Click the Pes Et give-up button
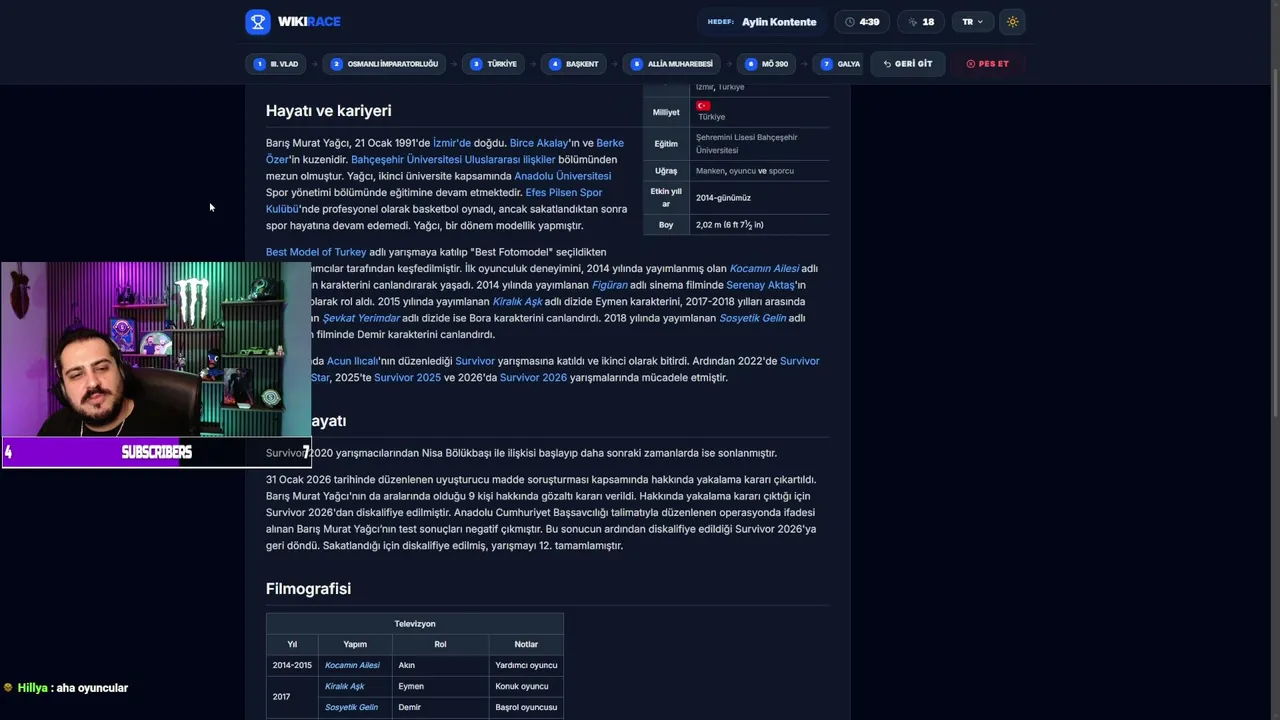Image resolution: width=1280 pixels, height=720 pixels. [x=988, y=64]
